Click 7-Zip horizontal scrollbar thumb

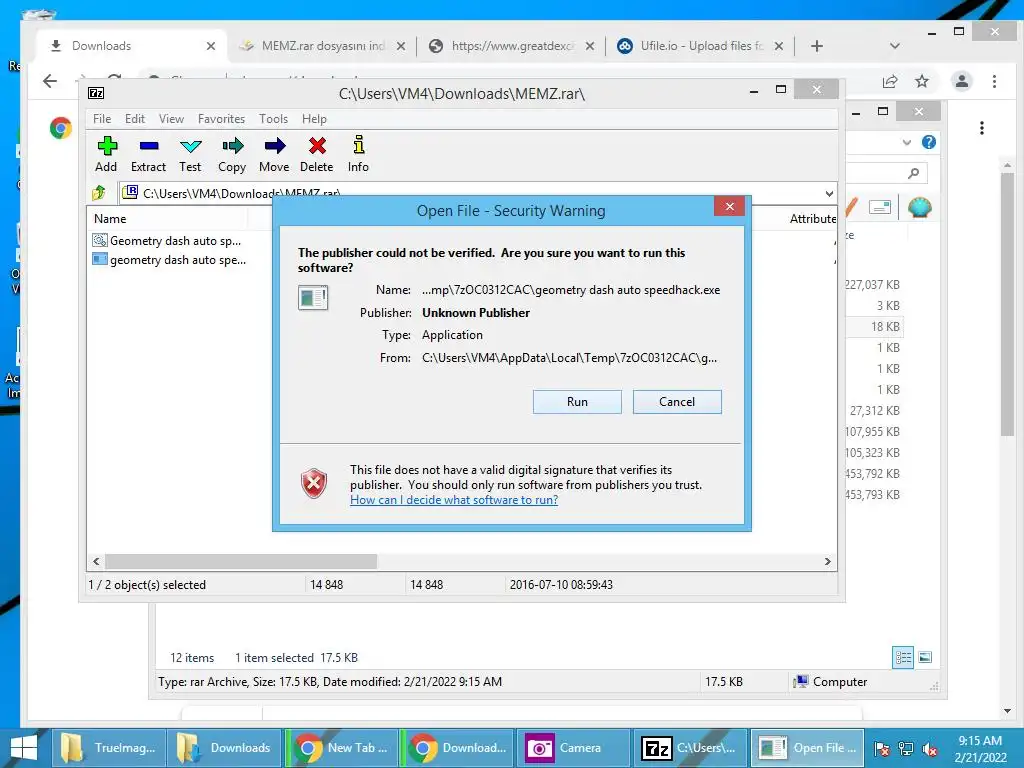(x=241, y=562)
